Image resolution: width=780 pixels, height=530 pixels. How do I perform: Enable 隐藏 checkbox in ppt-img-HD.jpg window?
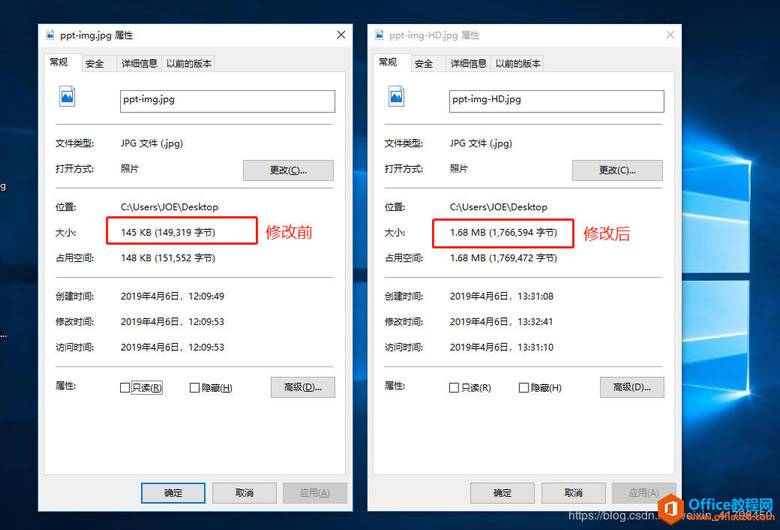tap(523, 388)
